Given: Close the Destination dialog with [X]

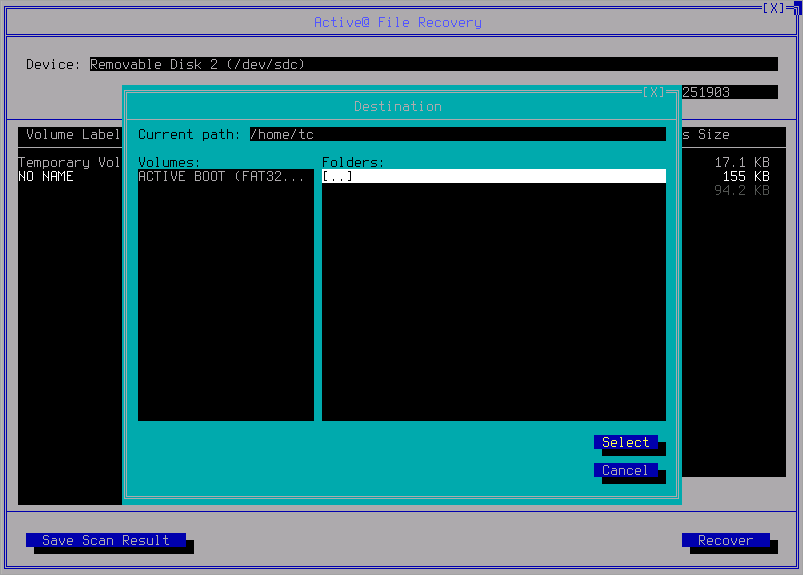Looking at the screenshot, I should pos(653,92).
